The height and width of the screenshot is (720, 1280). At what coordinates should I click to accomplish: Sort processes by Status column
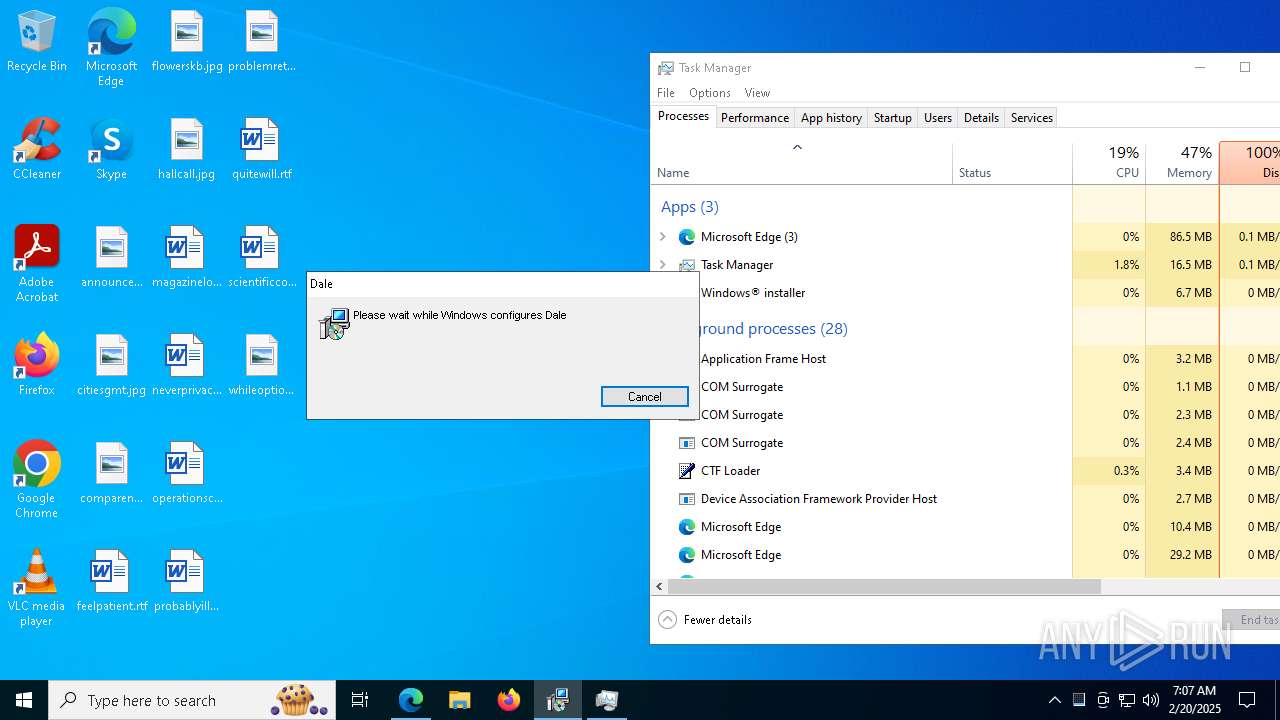point(1012,164)
